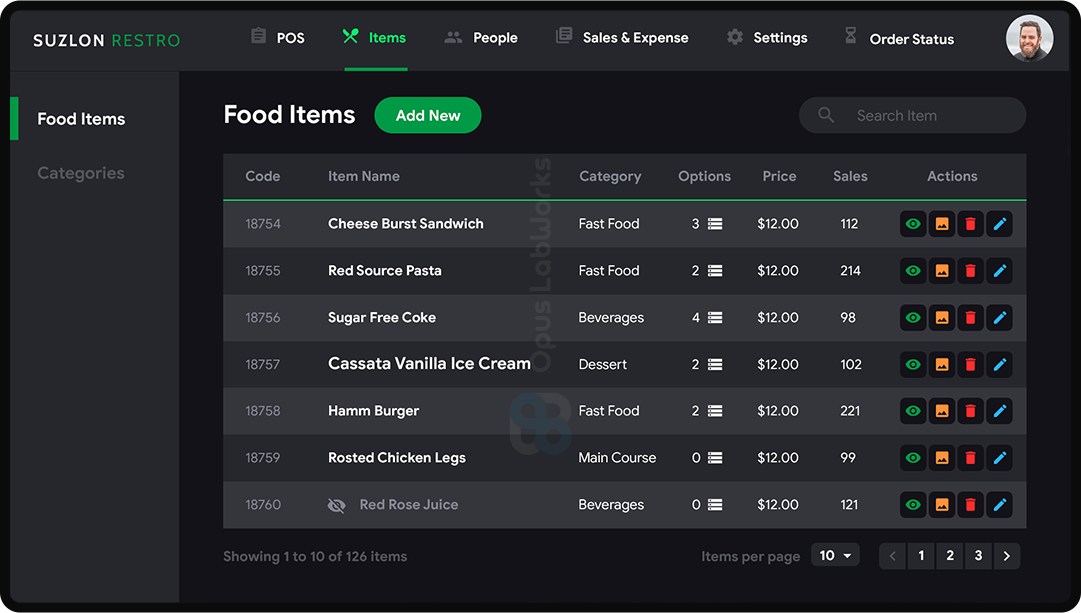The height and width of the screenshot is (613, 1081).
Task: Edit the Red Source Pasta item
Action: click(999, 271)
